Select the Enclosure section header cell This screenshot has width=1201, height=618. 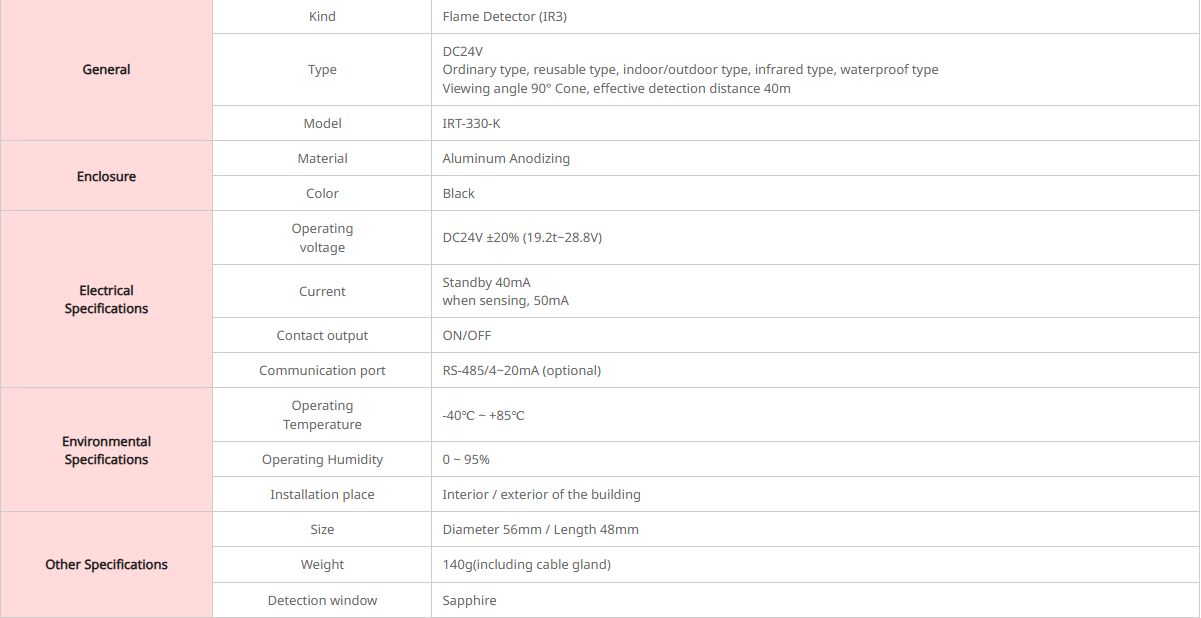tap(106, 176)
